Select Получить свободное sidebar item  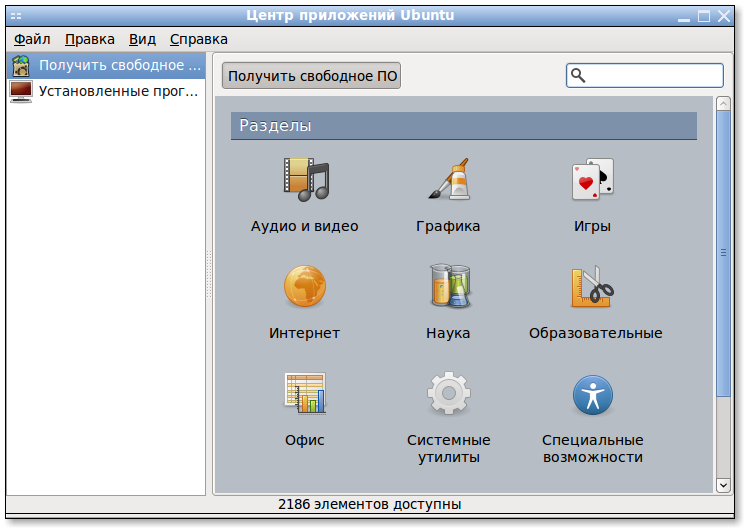click(106, 65)
